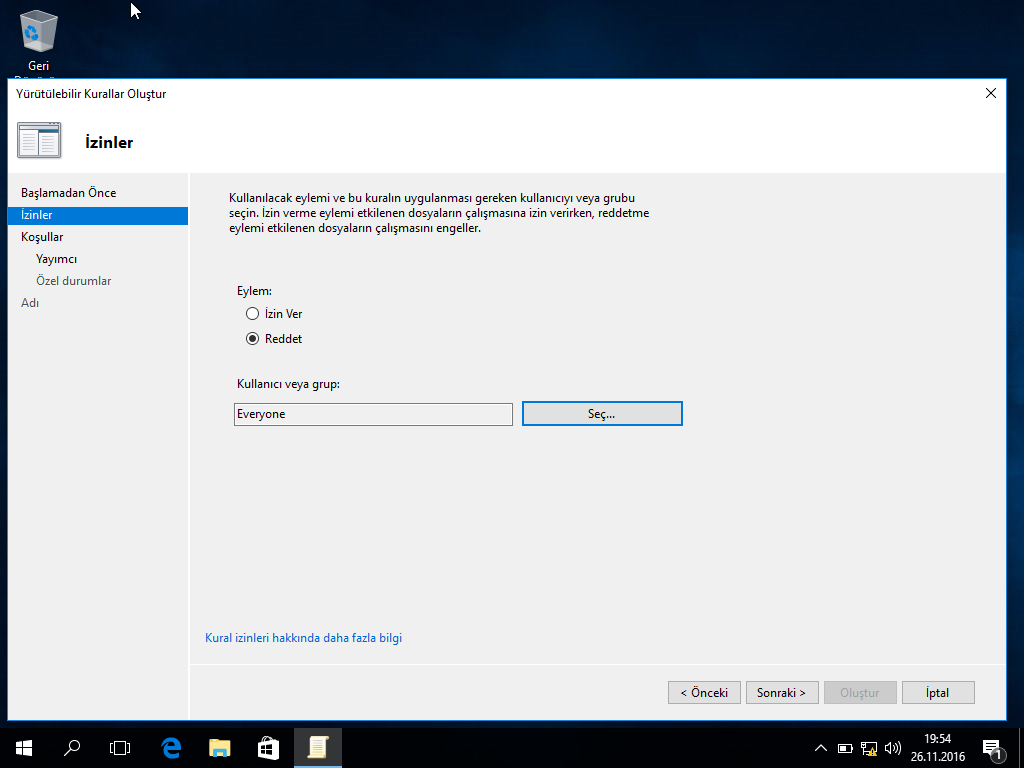Launch Microsoft Edge from the taskbar
The image size is (1024, 768).
click(x=171, y=747)
